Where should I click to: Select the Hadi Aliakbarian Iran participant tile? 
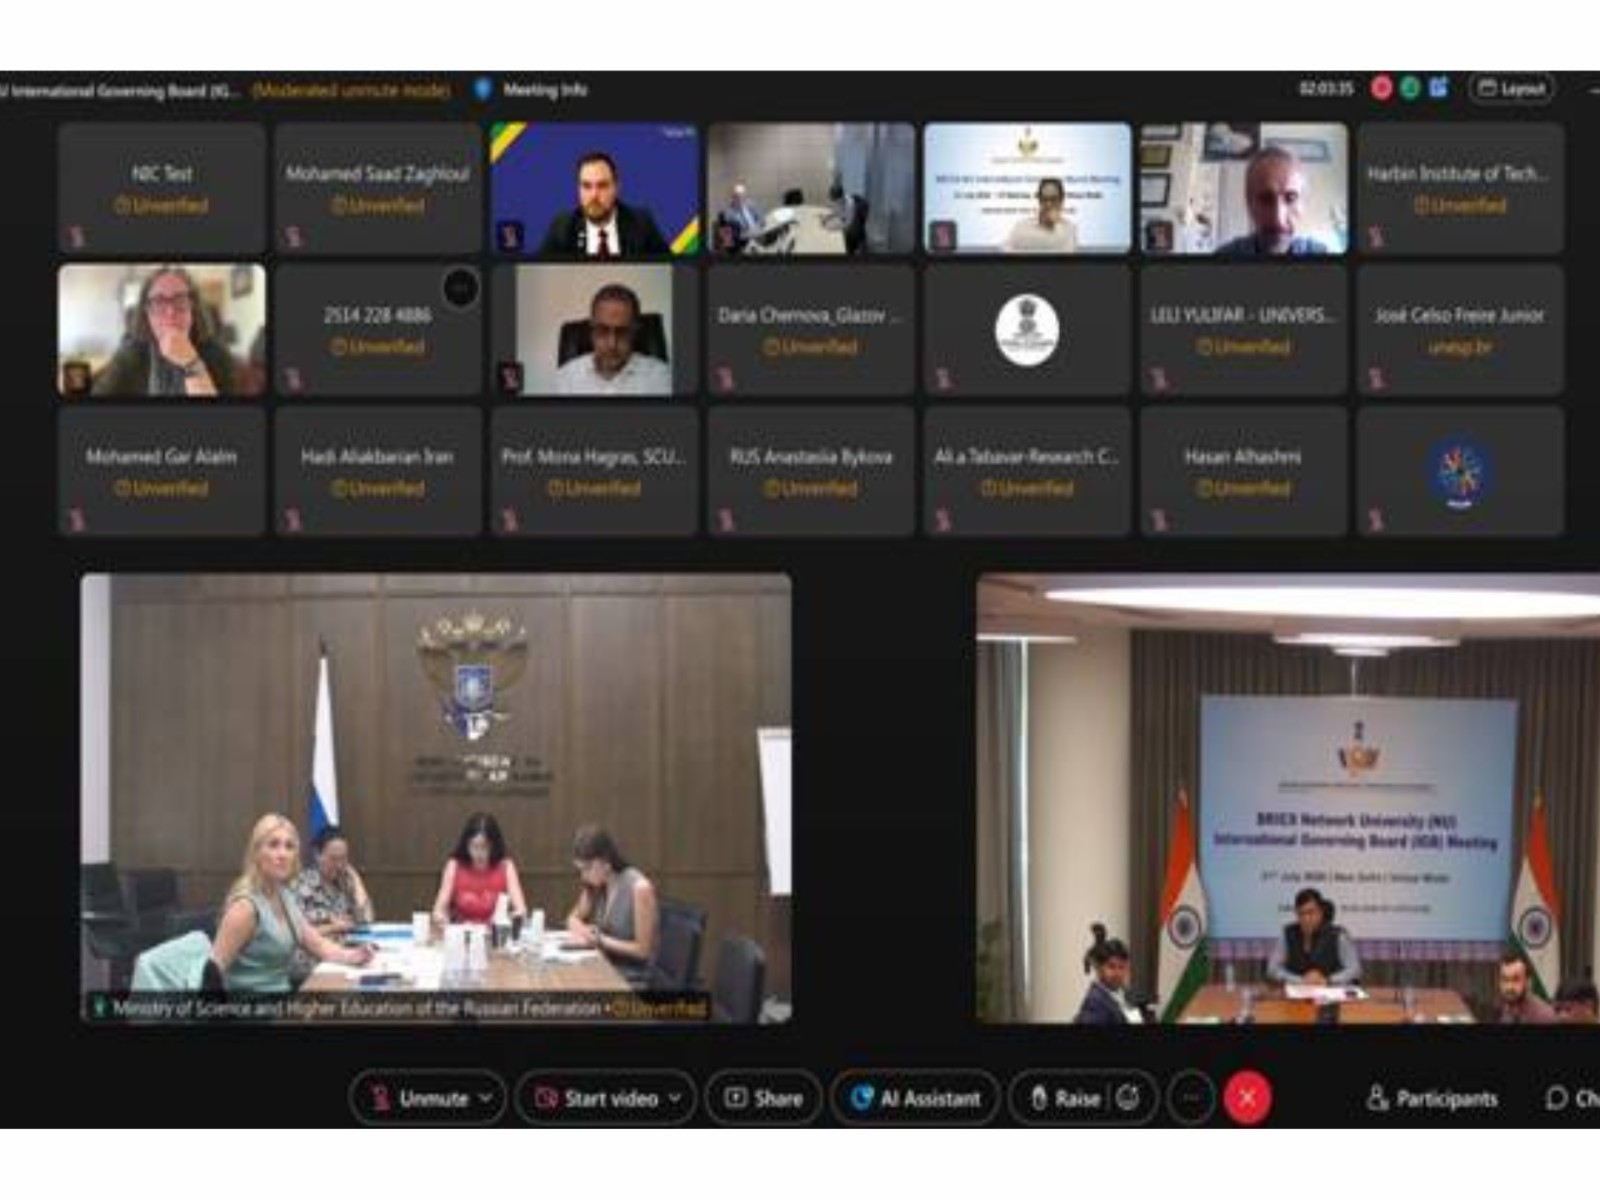click(x=378, y=471)
